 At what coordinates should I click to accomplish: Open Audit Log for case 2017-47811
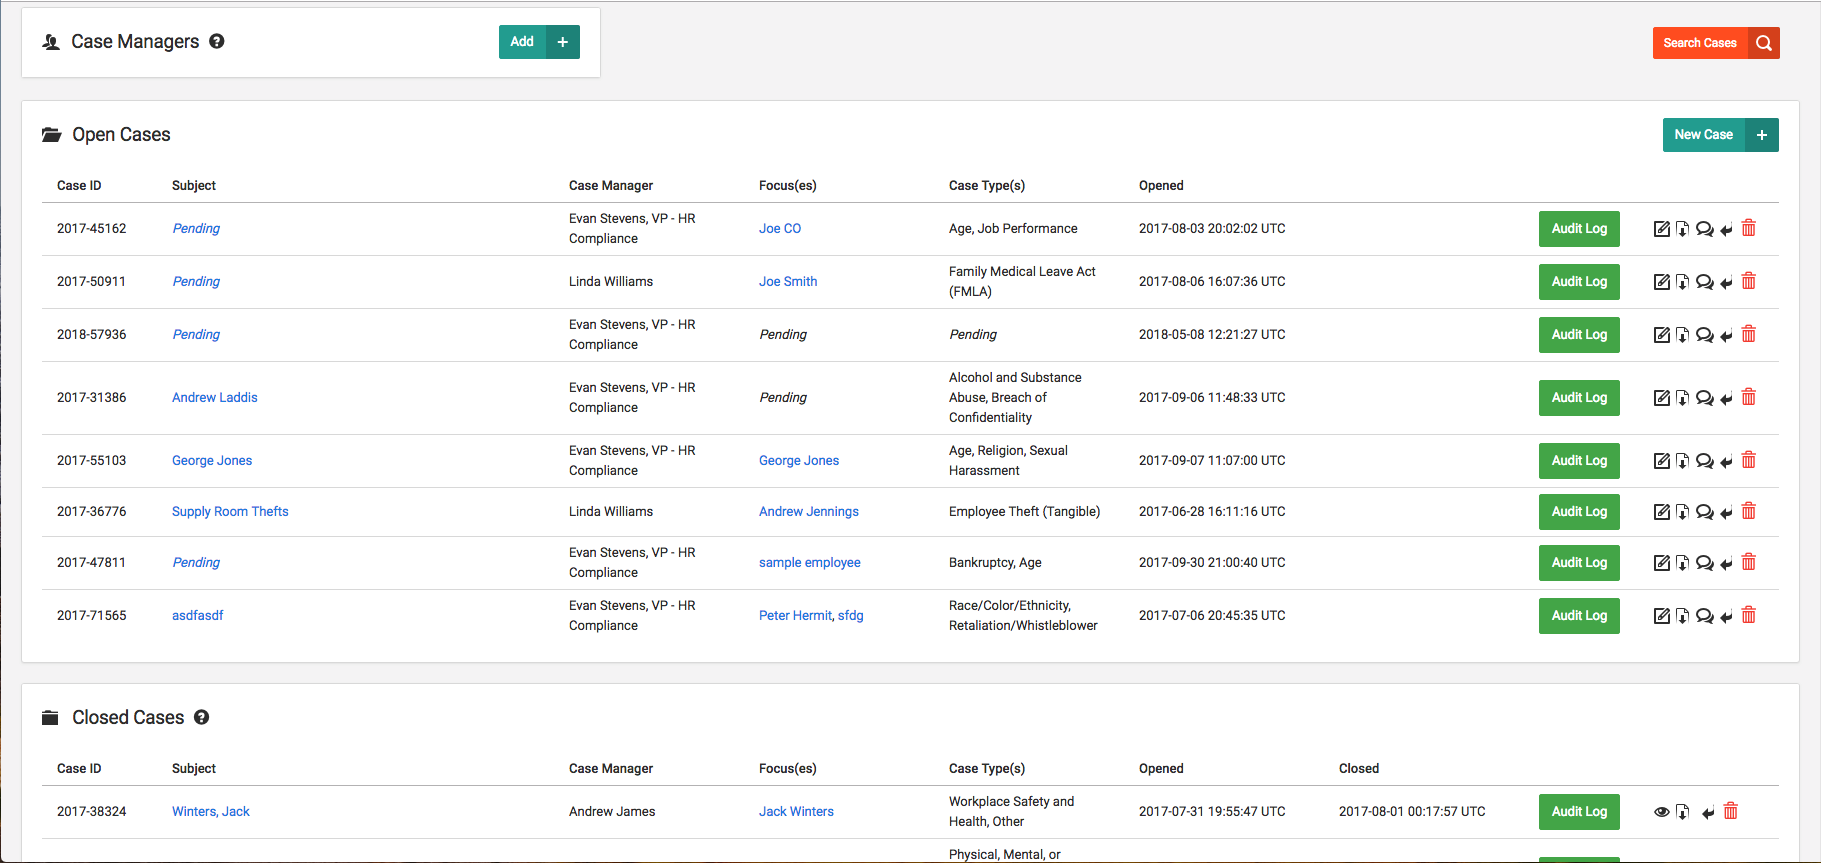click(x=1579, y=563)
